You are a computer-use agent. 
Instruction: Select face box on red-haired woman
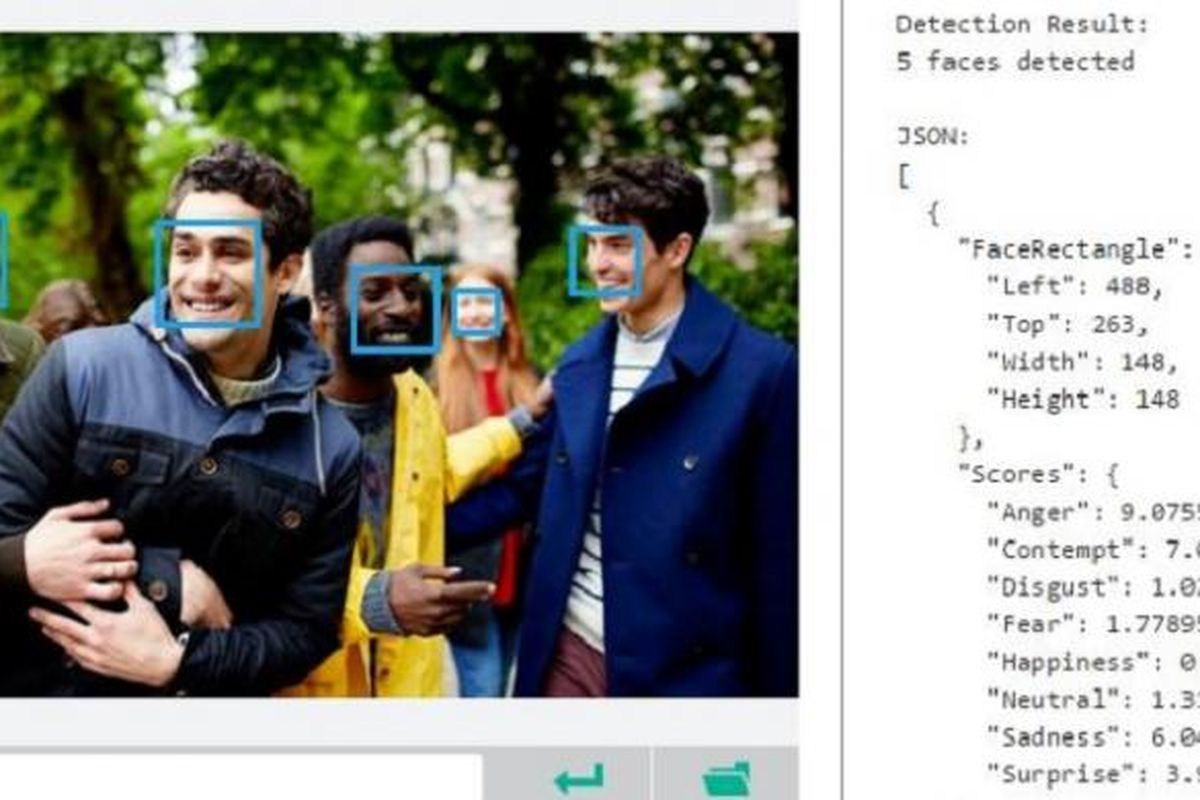pyautogui.click(x=477, y=313)
